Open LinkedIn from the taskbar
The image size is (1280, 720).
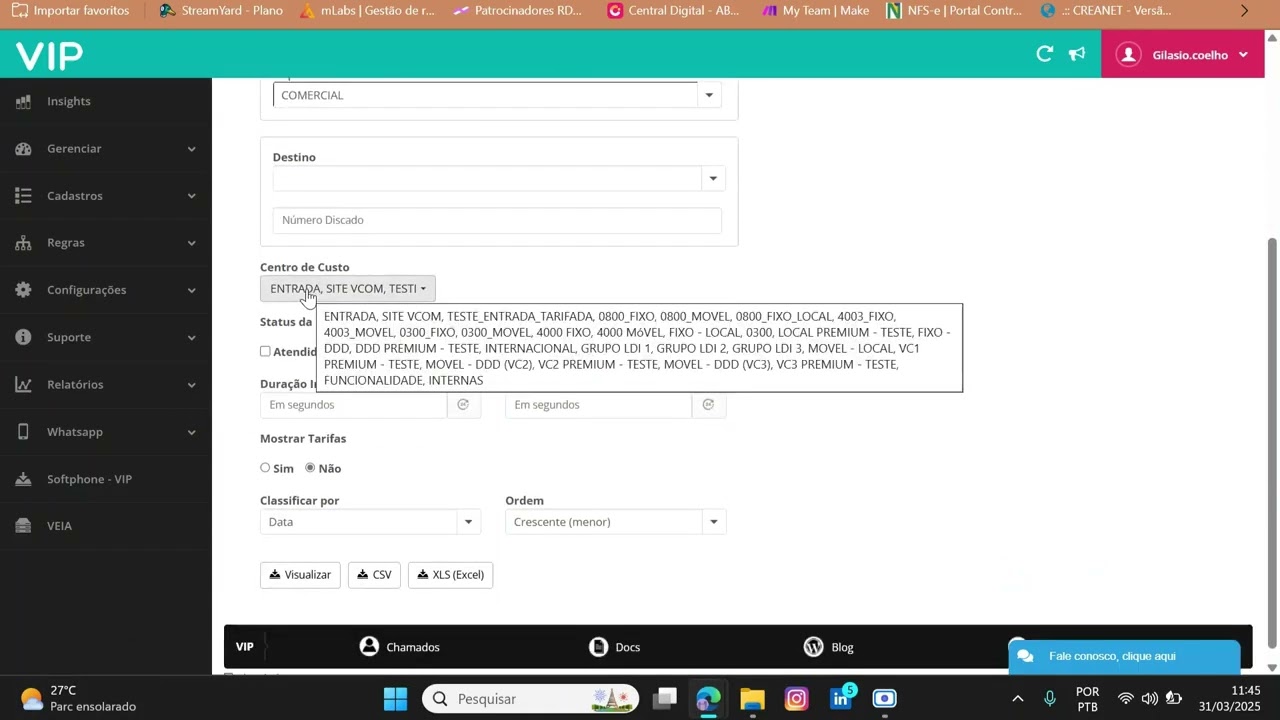841,698
